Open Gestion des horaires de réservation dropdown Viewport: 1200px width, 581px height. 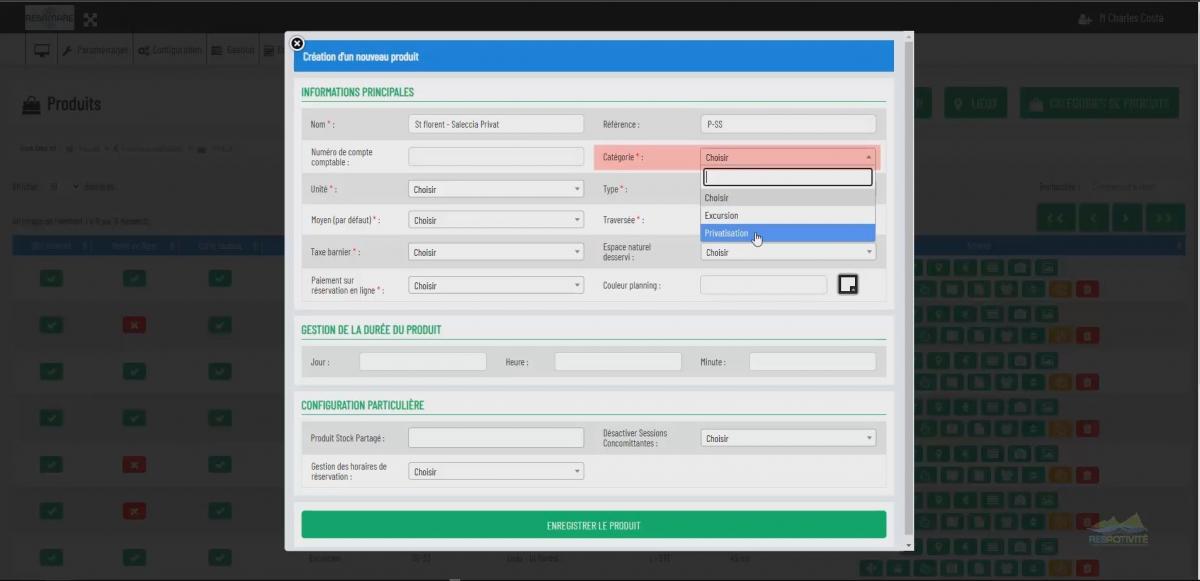coord(496,472)
